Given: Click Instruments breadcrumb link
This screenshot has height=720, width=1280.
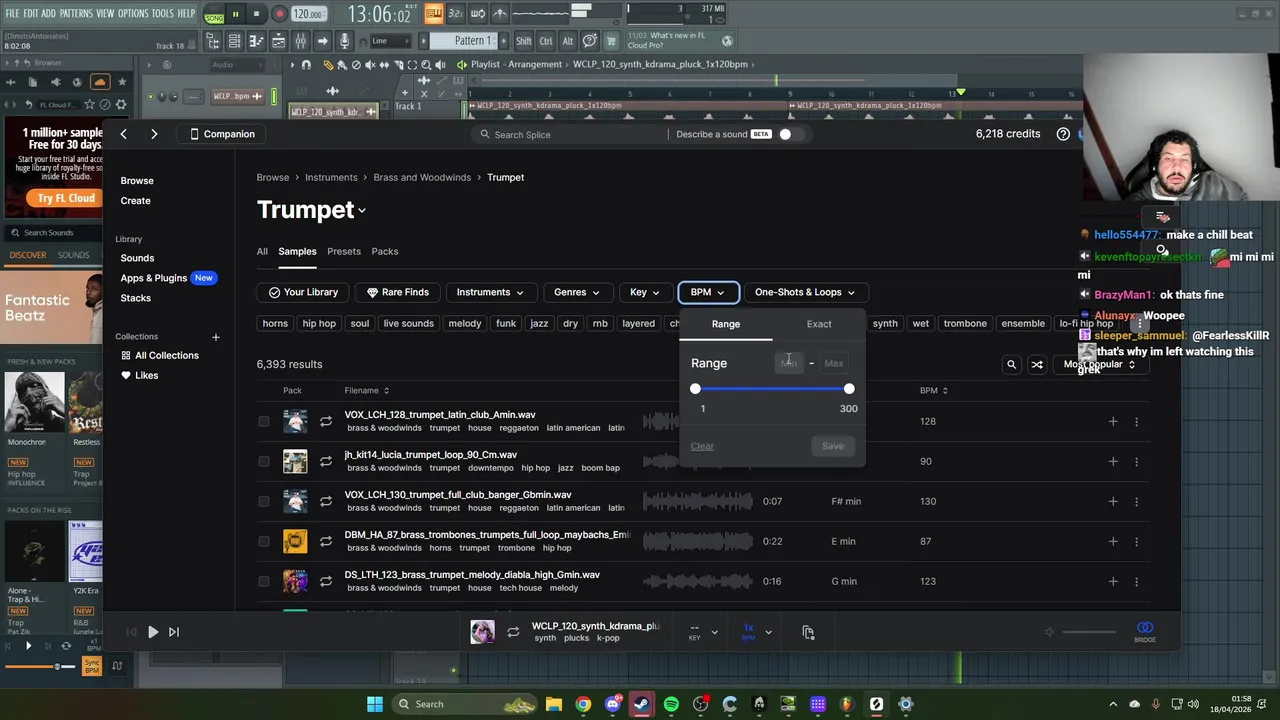Looking at the screenshot, I should pos(331,177).
